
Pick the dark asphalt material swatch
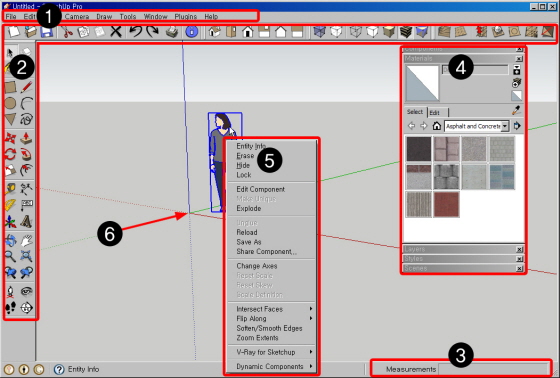click(x=419, y=149)
